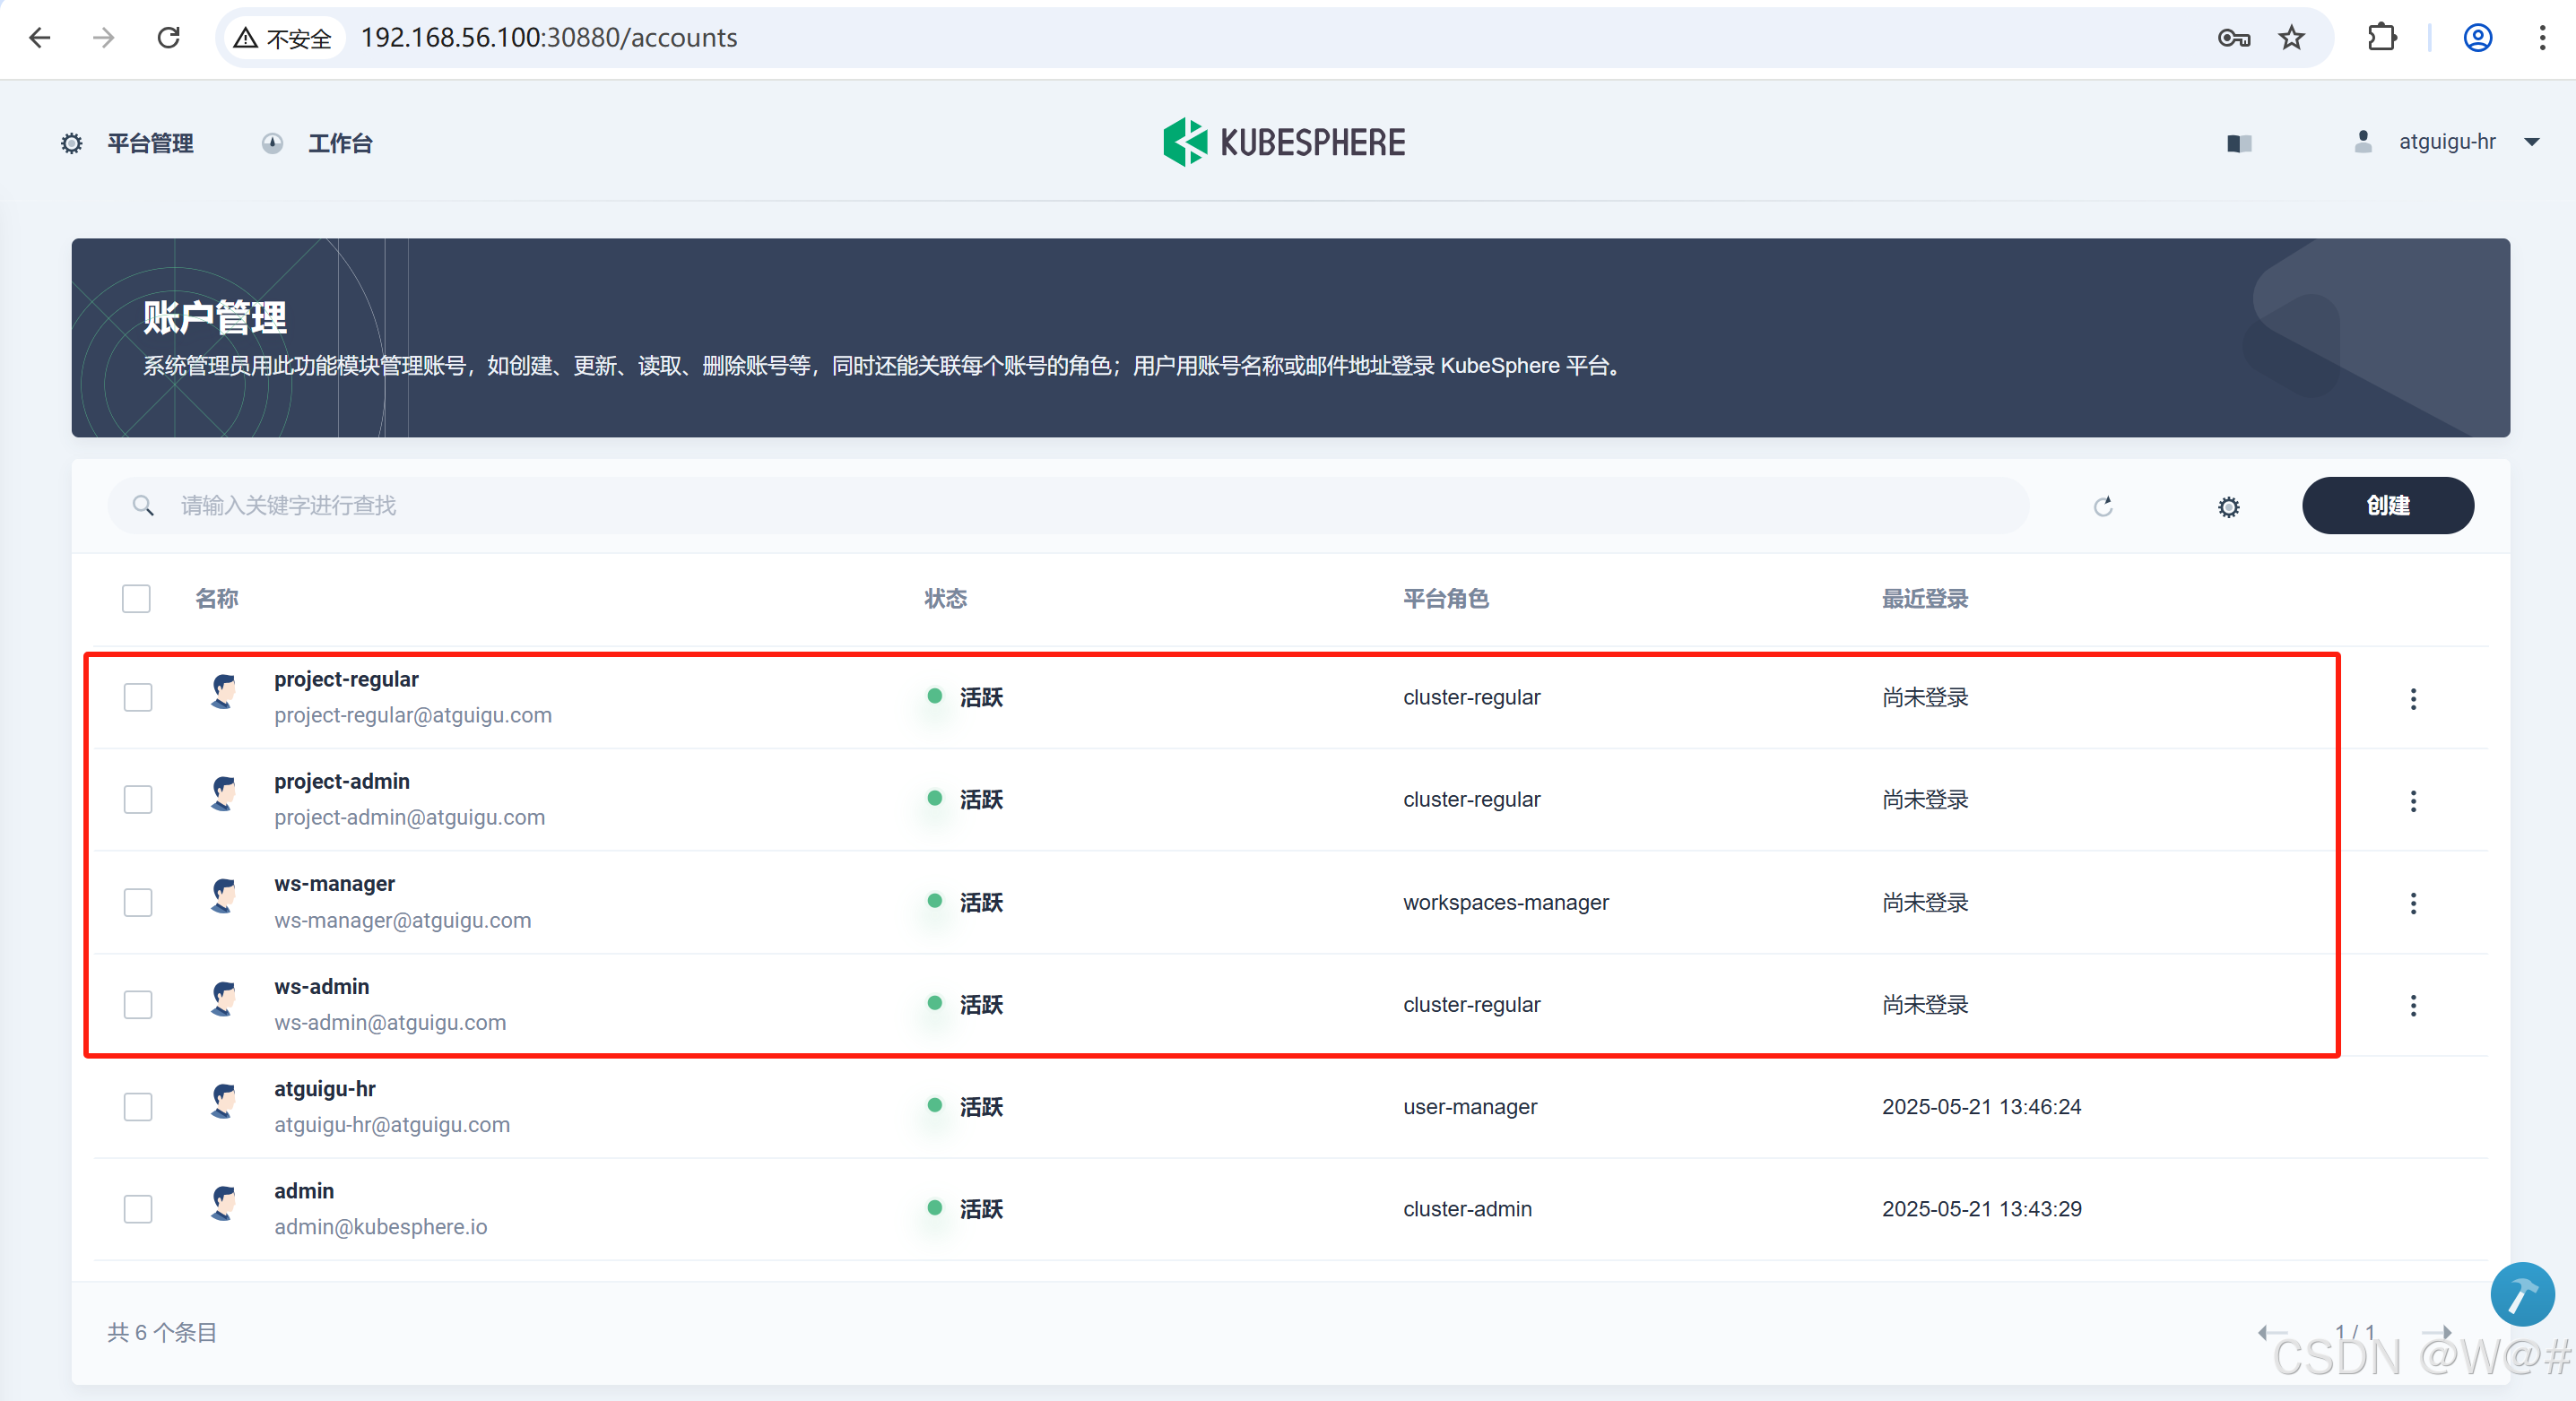Click the KubeSphere logo
Viewport: 2576px width, 1401px height.
tap(1284, 142)
